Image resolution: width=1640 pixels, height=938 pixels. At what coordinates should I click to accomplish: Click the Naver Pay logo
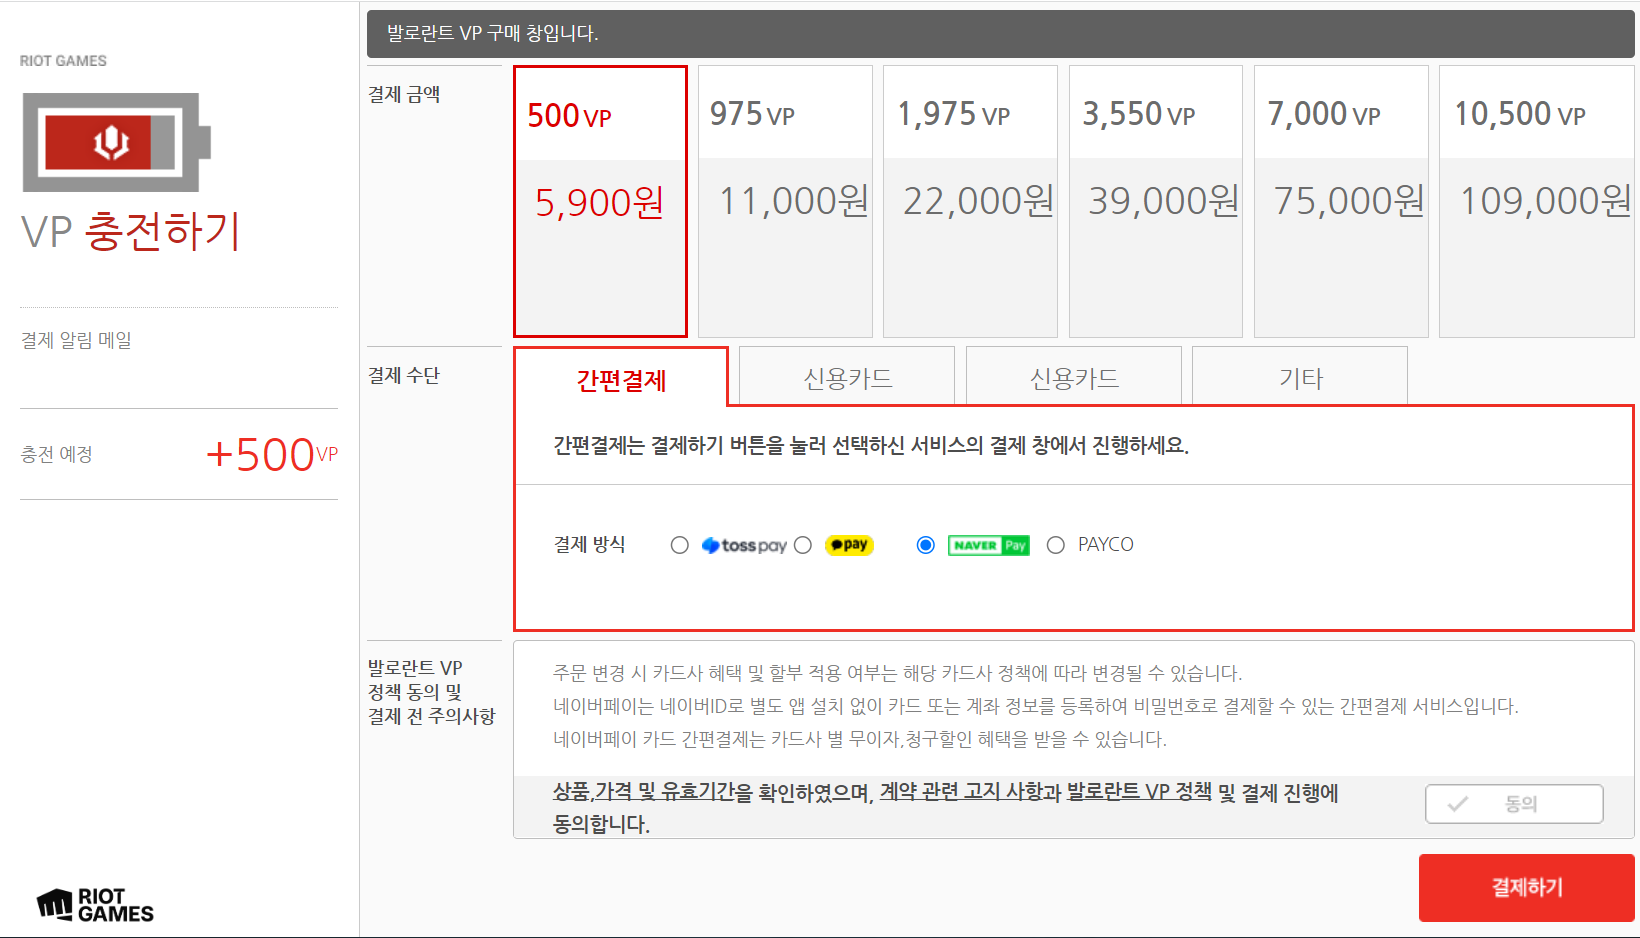coord(988,545)
